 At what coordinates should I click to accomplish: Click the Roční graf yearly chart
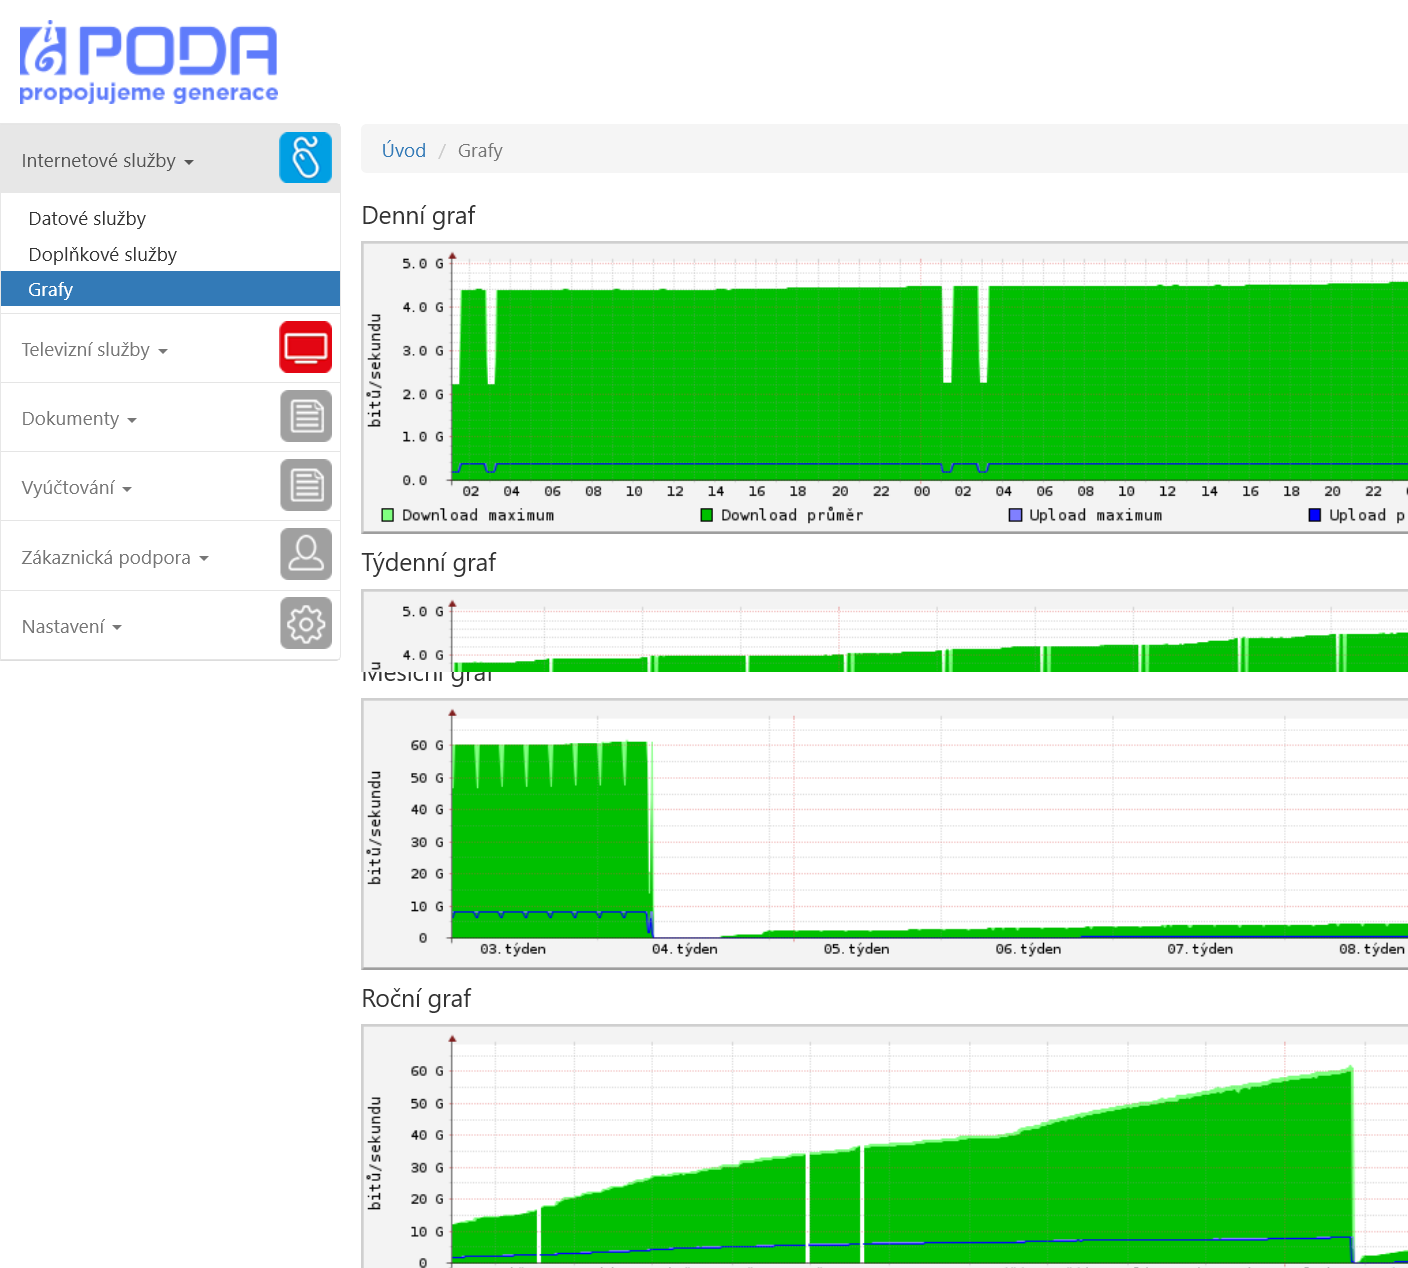[885, 1147]
